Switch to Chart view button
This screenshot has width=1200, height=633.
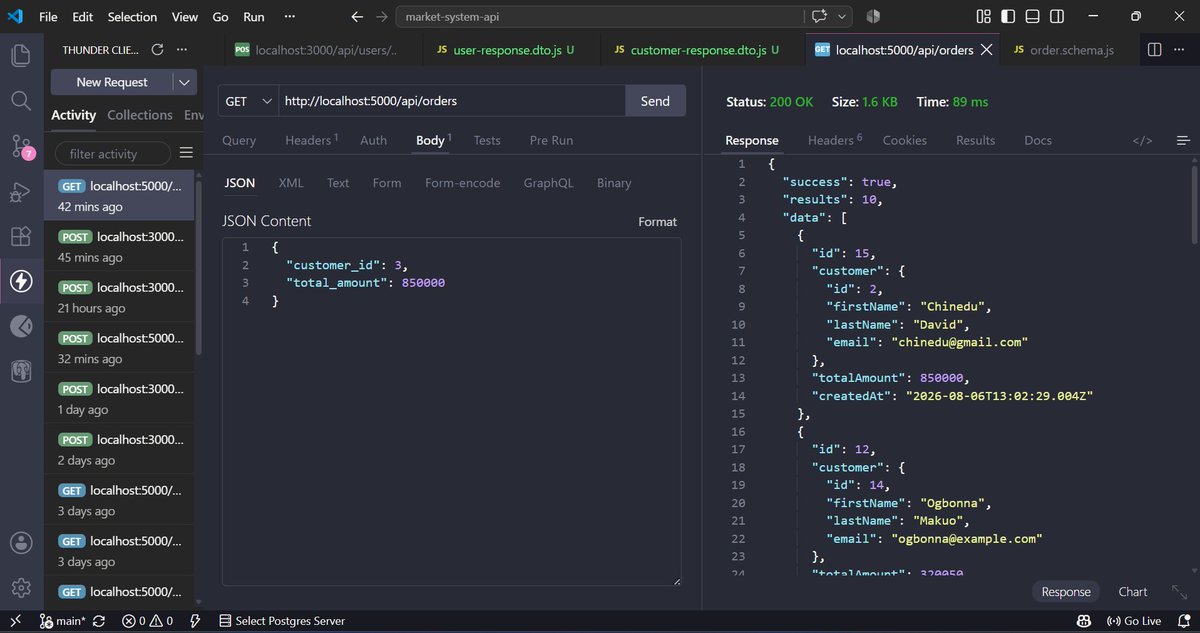tap(1133, 592)
